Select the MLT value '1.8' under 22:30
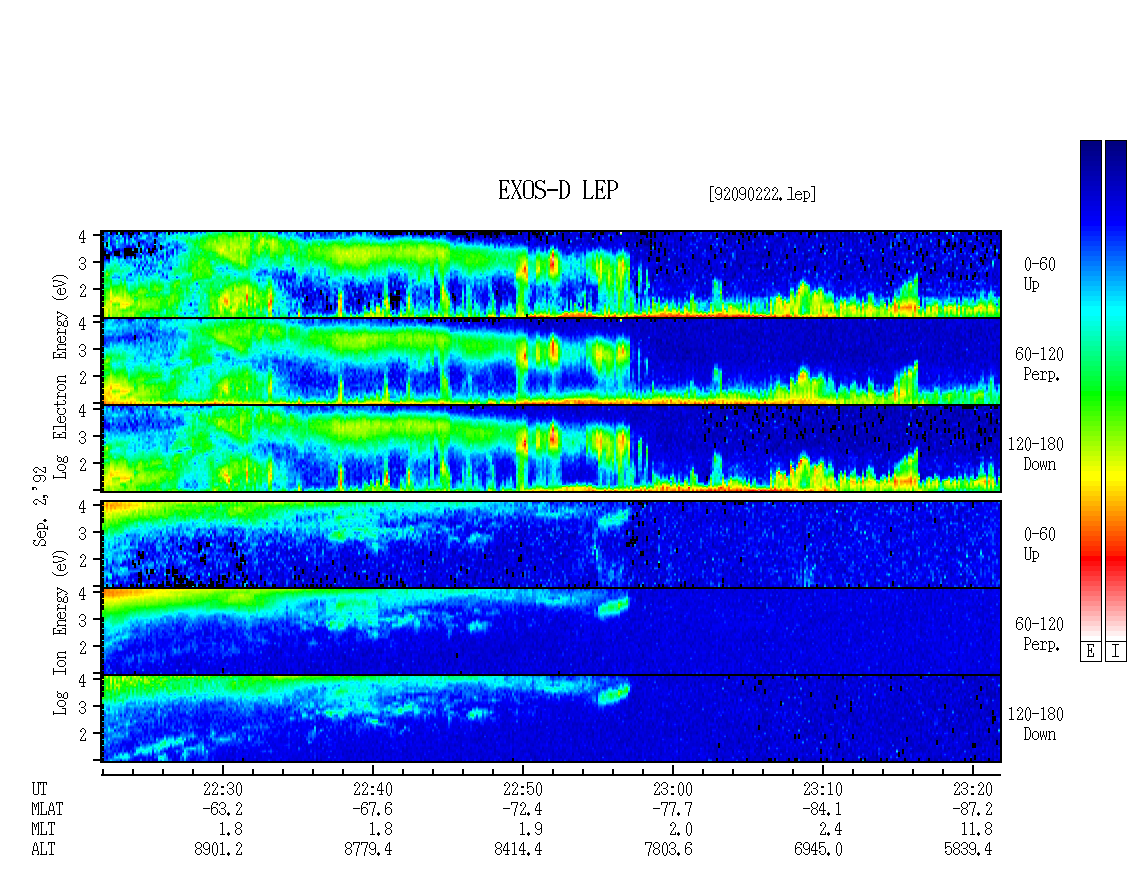 point(231,830)
